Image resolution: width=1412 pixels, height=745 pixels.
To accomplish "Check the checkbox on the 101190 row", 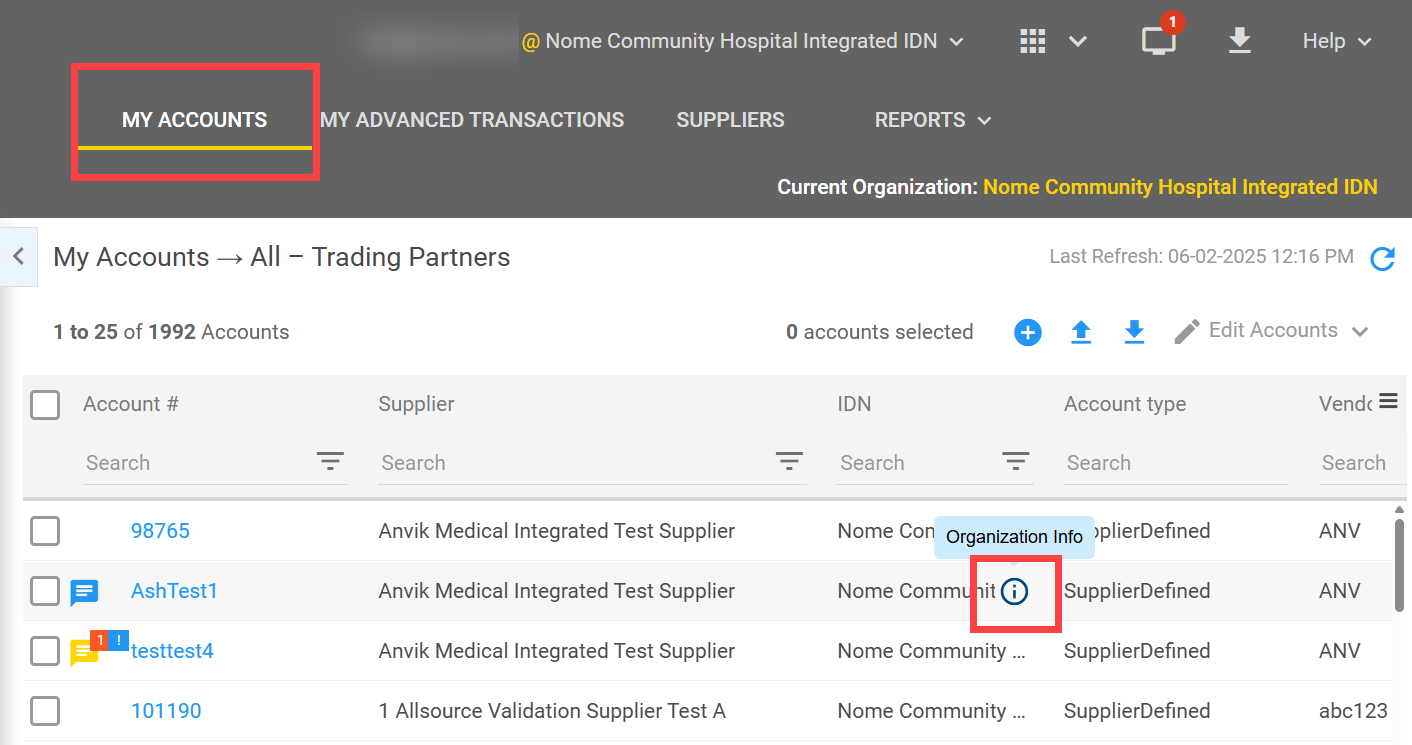I will 45,711.
